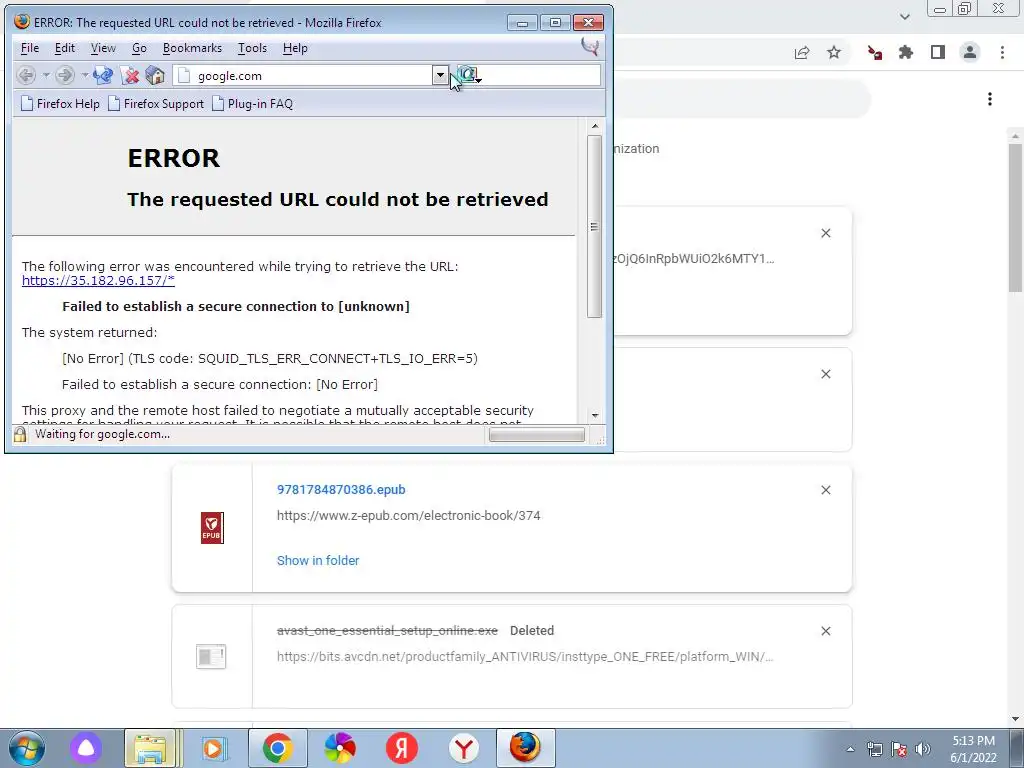
Task: Remove the avast_one_essential_setup download entry
Action: [825, 631]
